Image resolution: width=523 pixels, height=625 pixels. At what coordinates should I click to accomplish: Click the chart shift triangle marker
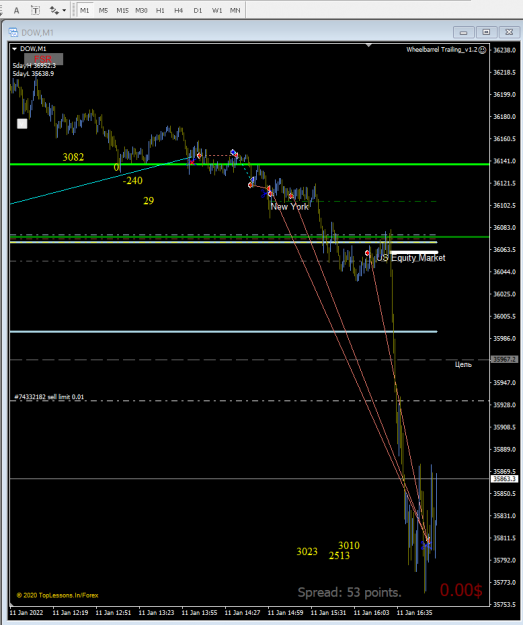tap(369, 45)
